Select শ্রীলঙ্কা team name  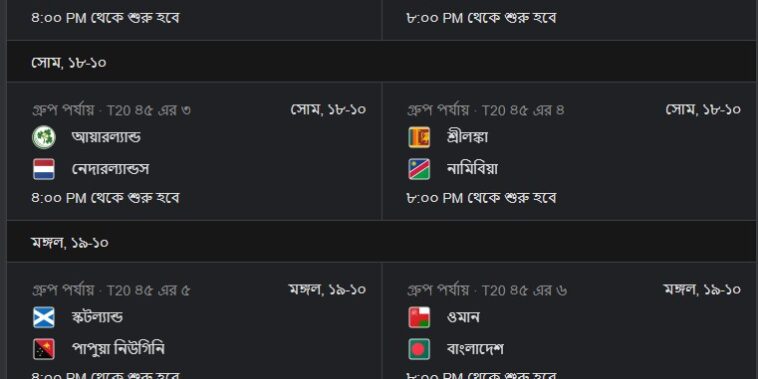tap(467, 137)
